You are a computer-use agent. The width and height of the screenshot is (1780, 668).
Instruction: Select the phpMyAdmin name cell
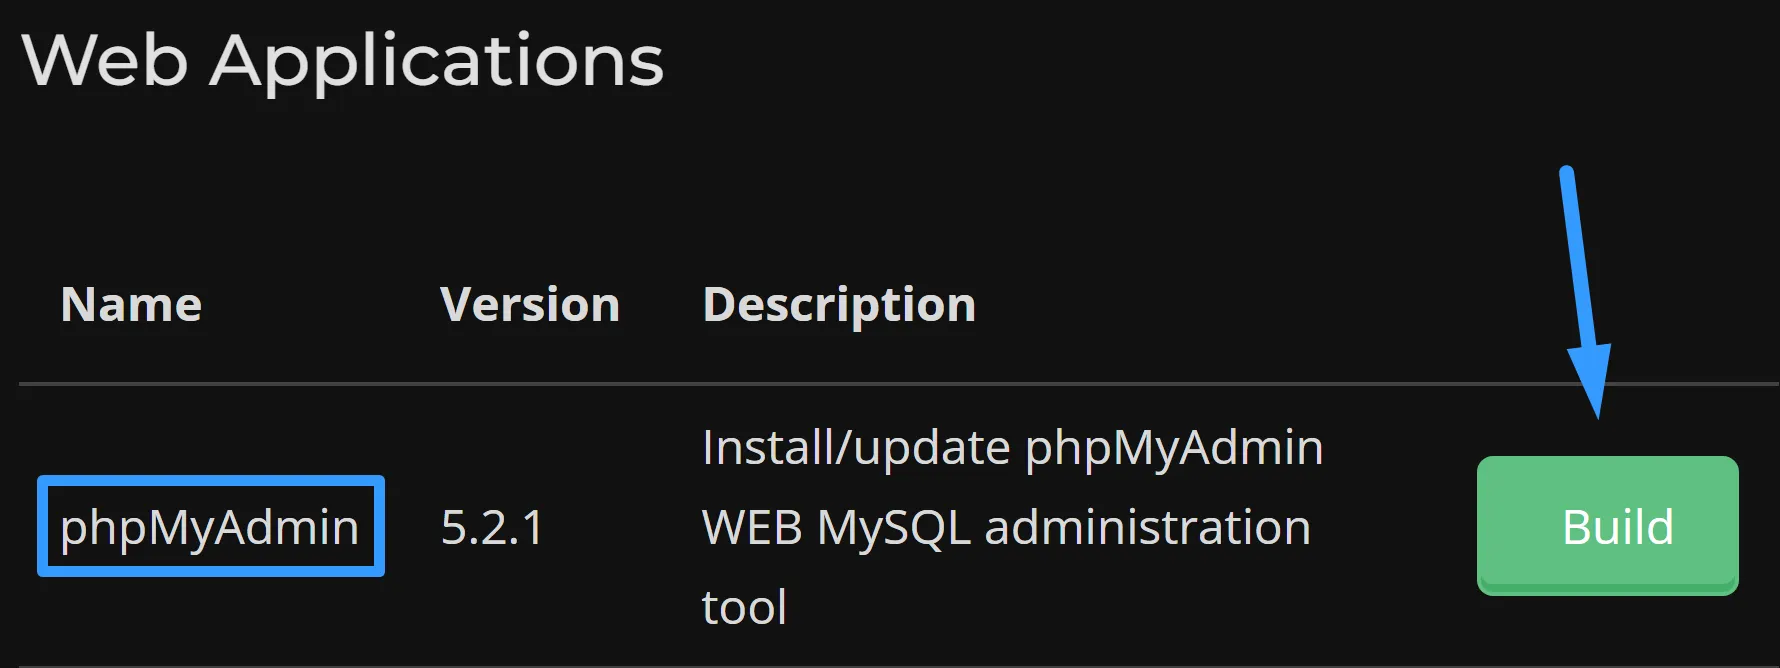210,527
